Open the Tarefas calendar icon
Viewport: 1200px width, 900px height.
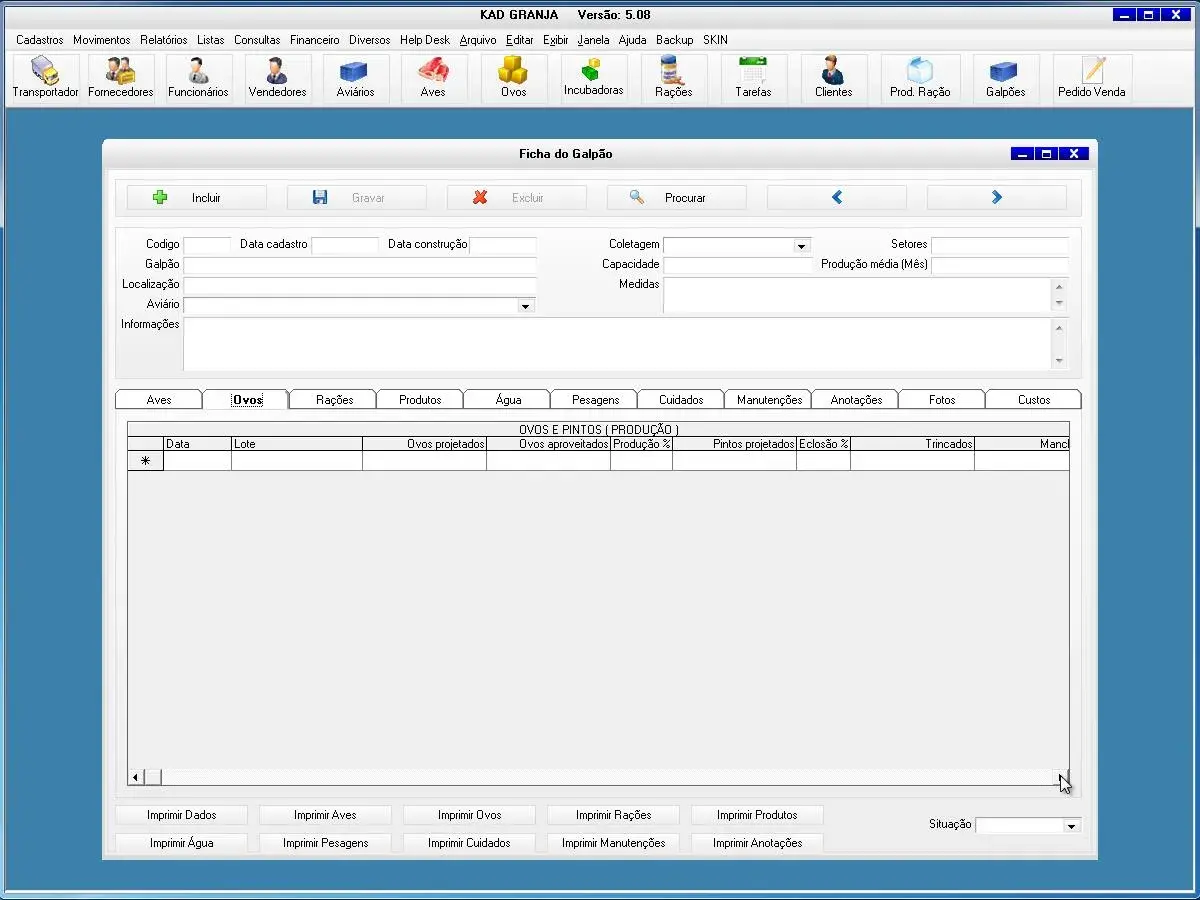pos(753,78)
